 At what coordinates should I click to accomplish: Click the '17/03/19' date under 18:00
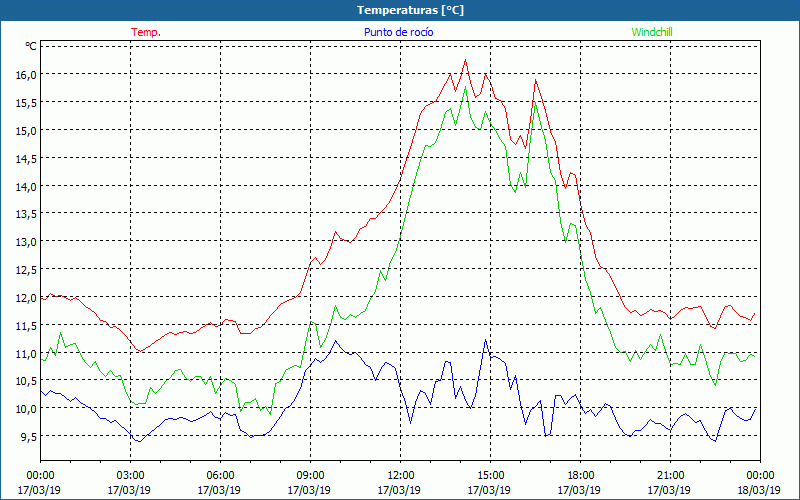[x=579, y=490]
